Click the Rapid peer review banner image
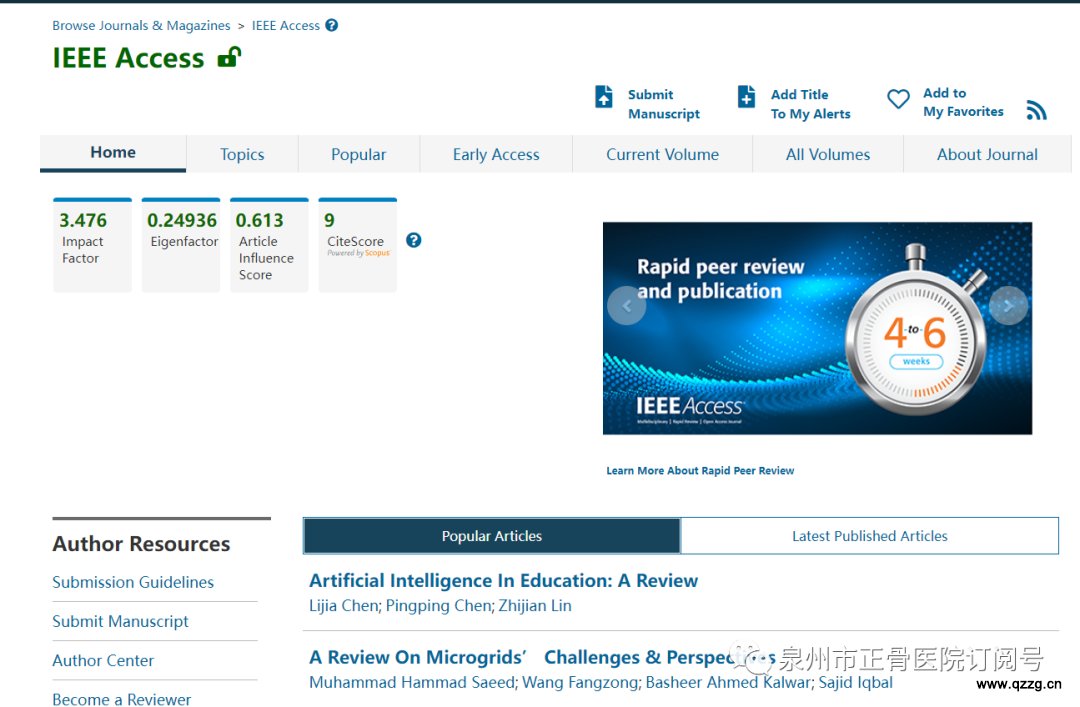Screen dimensions: 1080x707 point(817,328)
